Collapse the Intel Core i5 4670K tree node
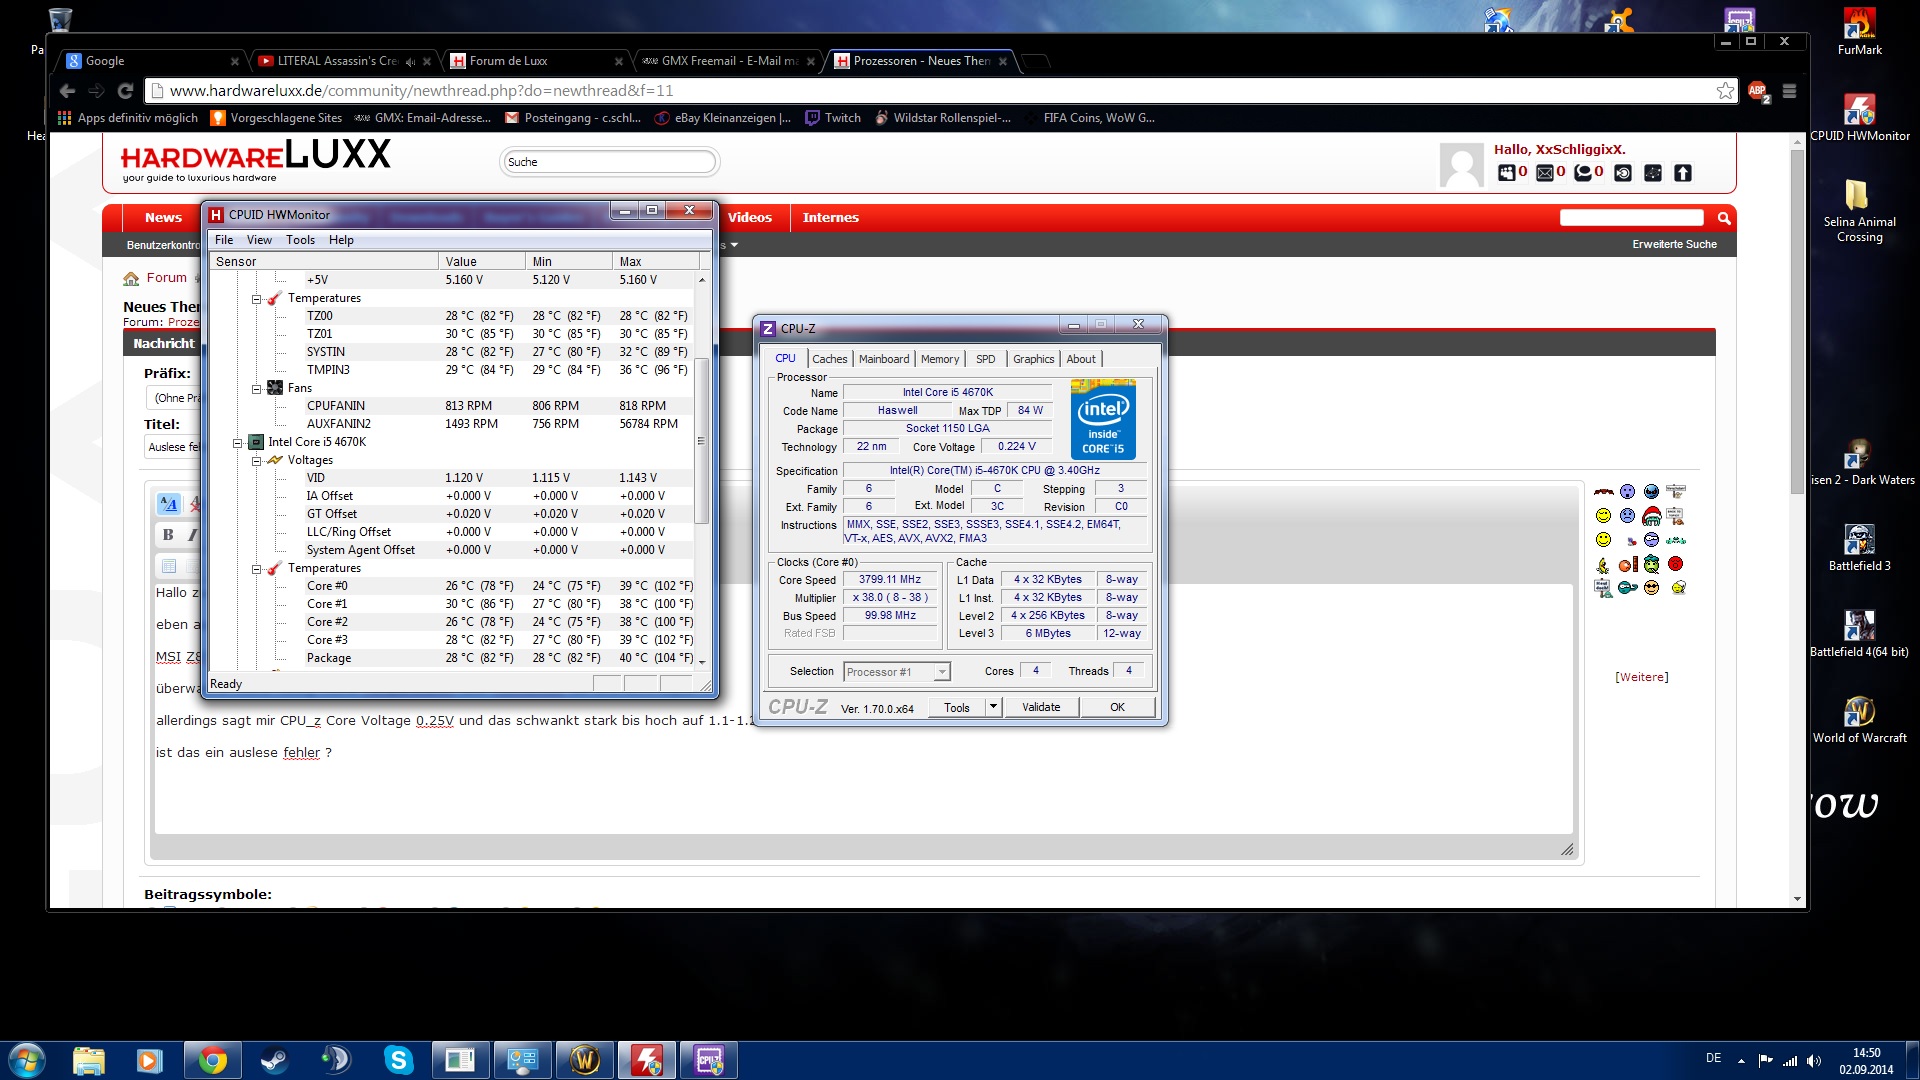The width and height of the screenshot is (1920, 1080). click(x=238, y=442)
